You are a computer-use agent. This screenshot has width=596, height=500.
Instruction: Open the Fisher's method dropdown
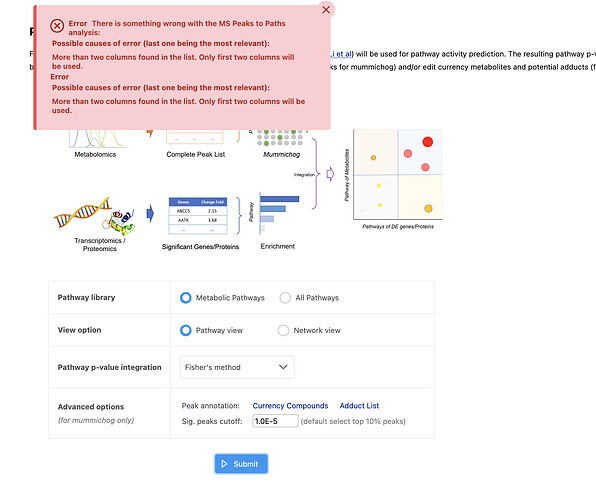pos(237,367)
